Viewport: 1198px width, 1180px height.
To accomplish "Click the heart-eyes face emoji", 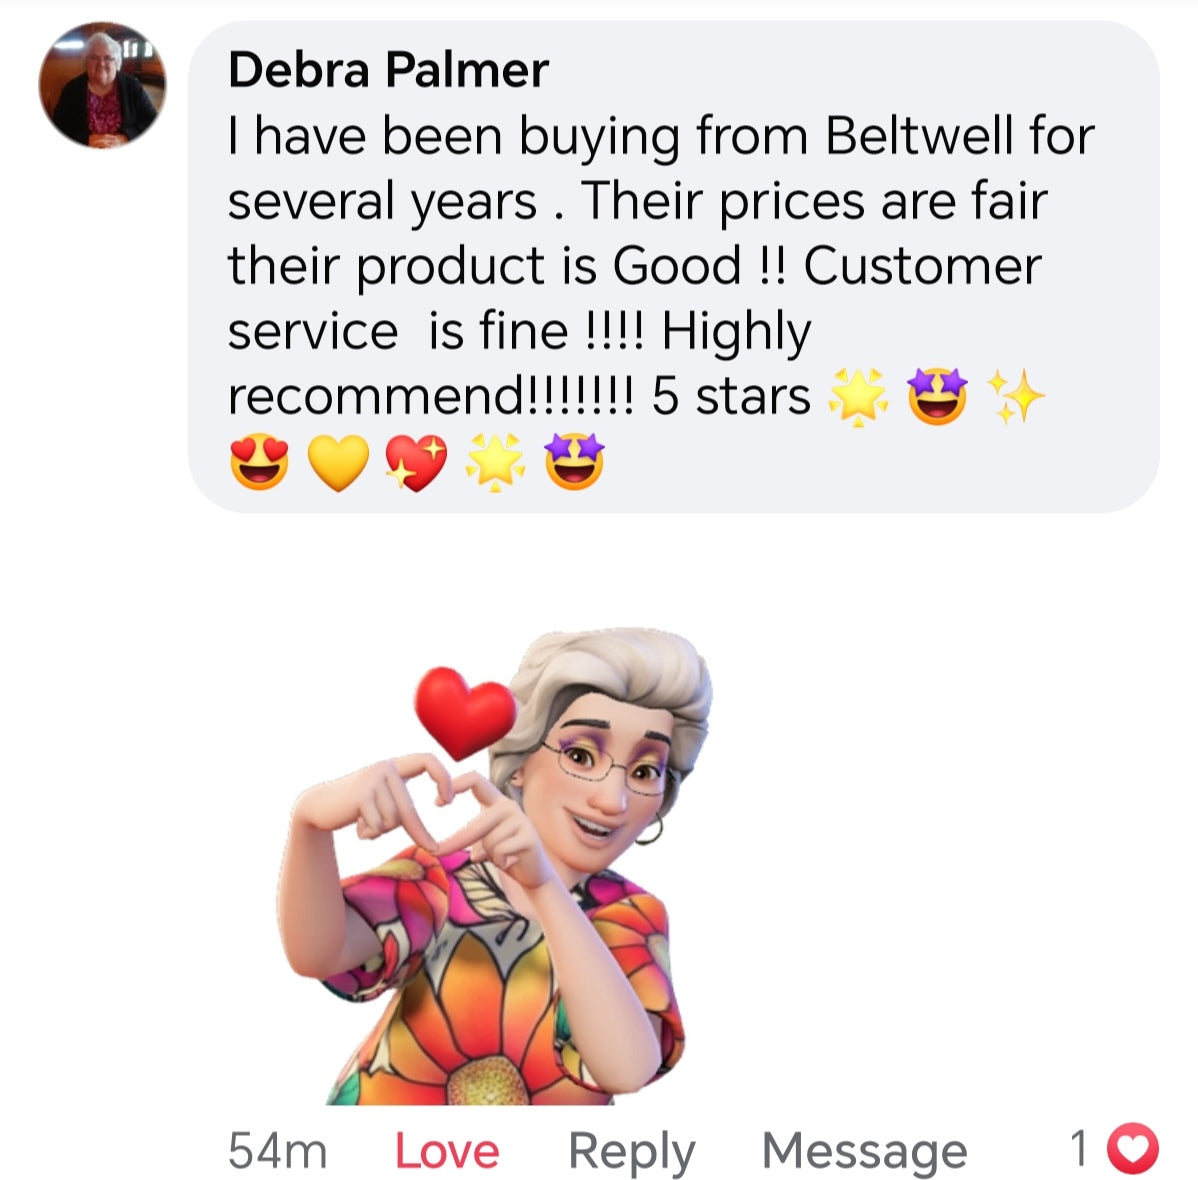I will pos(260,462).
